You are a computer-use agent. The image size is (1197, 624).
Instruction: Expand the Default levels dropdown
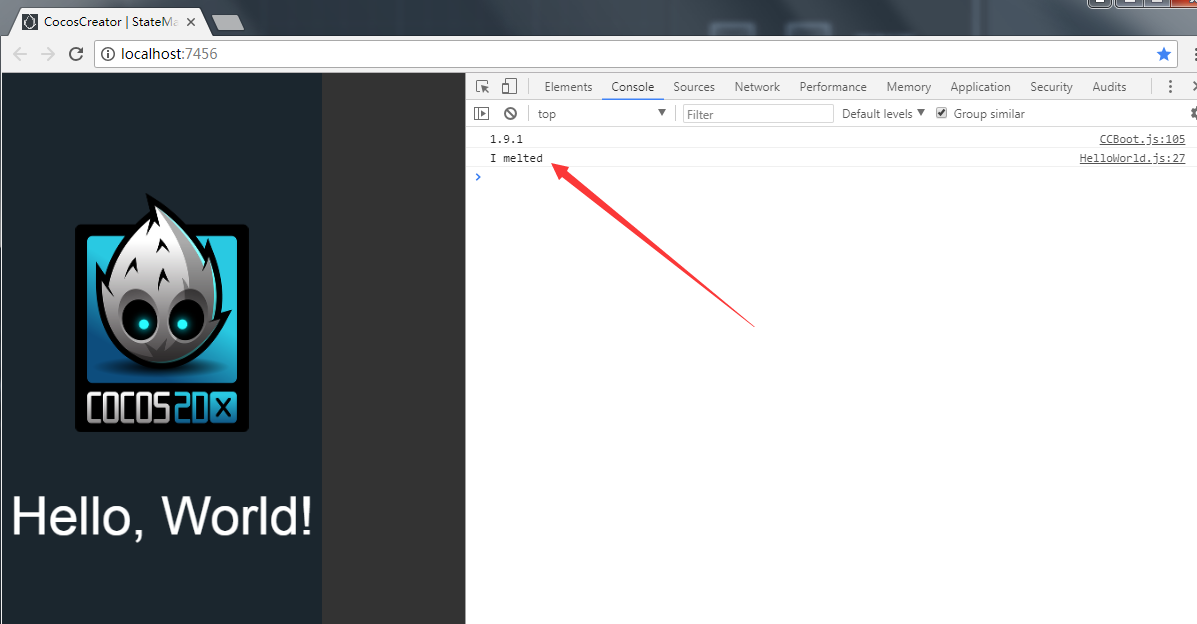tap(883, 113)
